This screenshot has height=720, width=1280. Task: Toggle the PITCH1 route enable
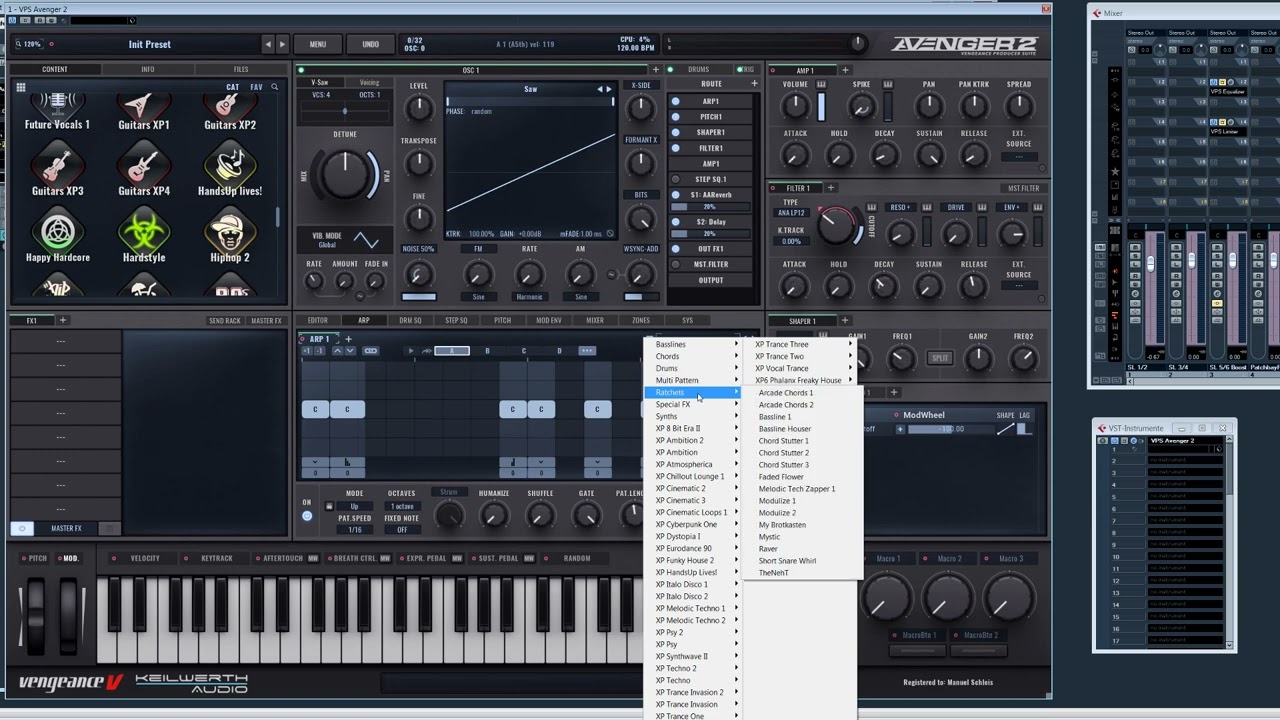tap(676, 117)
